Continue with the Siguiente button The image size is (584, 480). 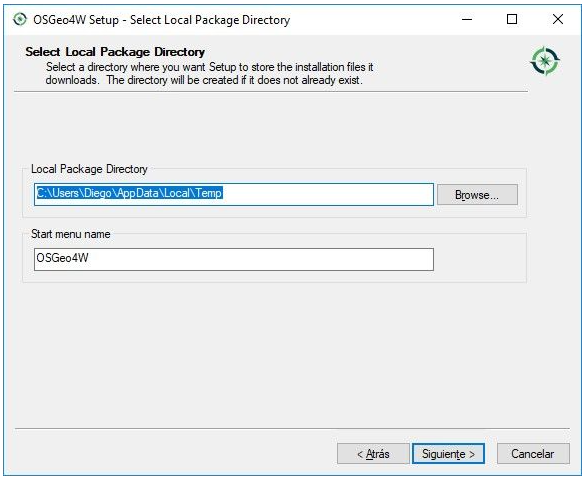click(x=448, y=454)
